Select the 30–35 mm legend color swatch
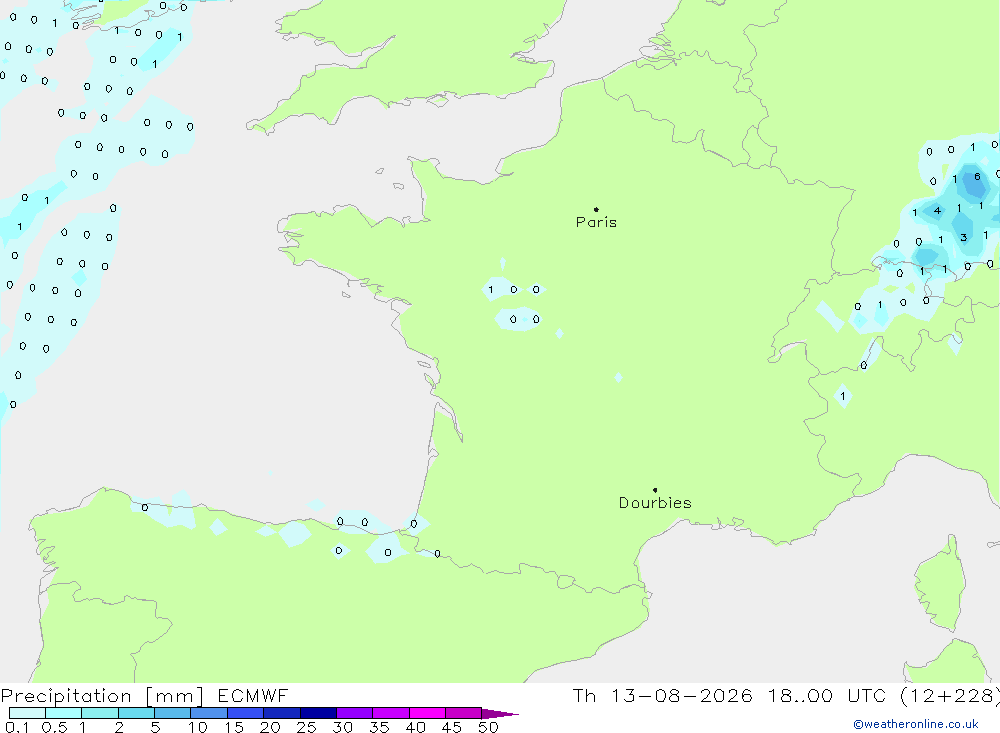 point(355,713)
